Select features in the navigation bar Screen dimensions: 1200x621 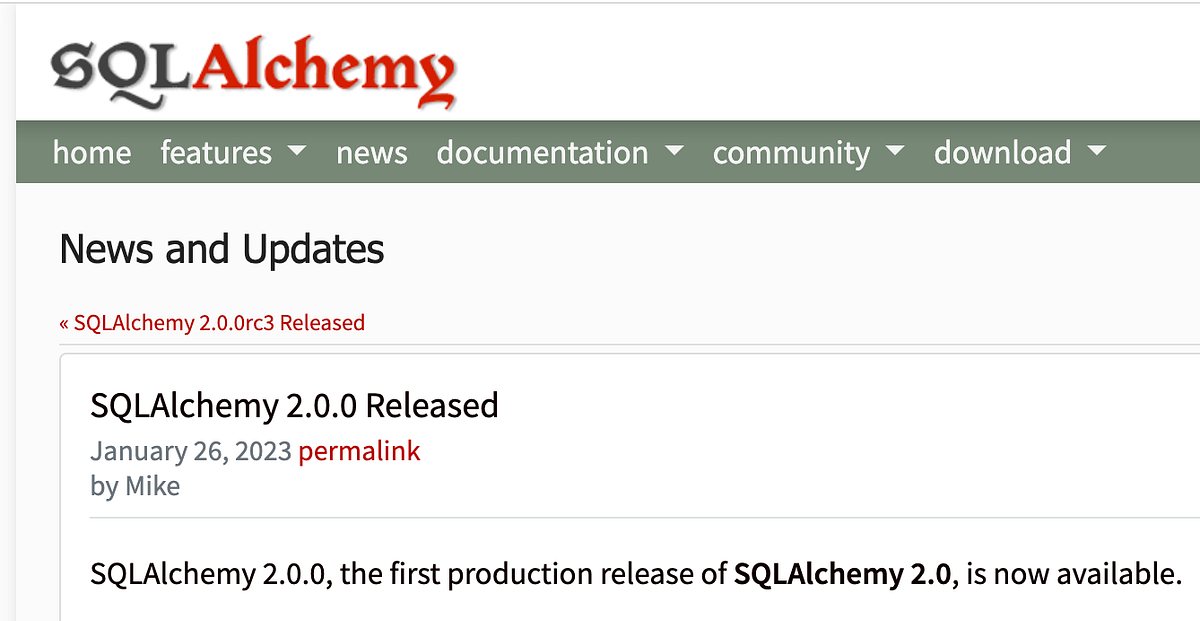pyautogui.click(x=216, y=152)
